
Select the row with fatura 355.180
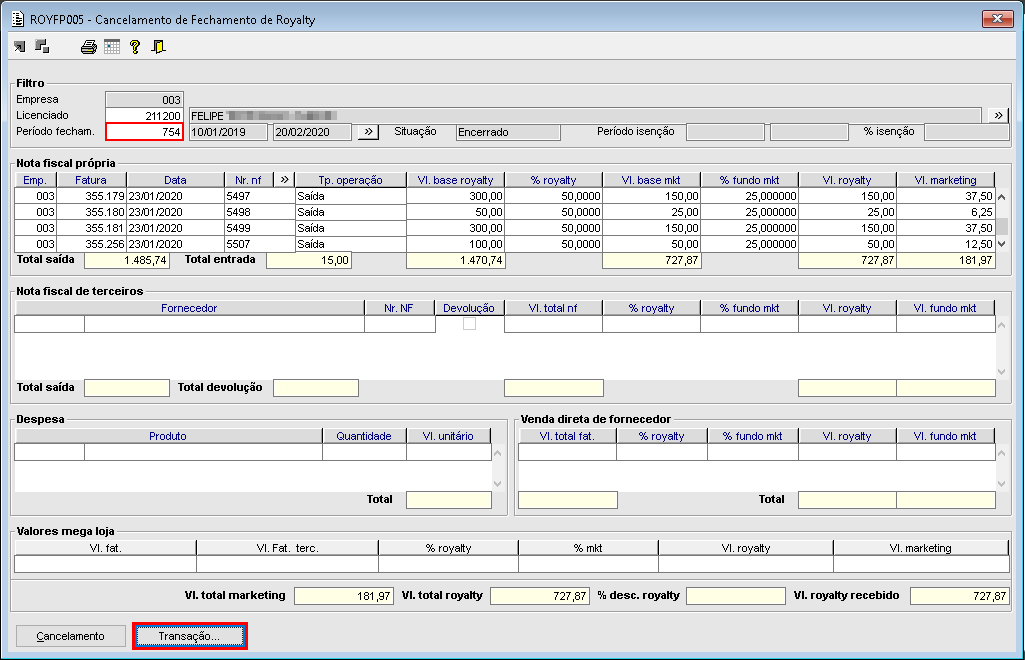(x=91, y=213)
